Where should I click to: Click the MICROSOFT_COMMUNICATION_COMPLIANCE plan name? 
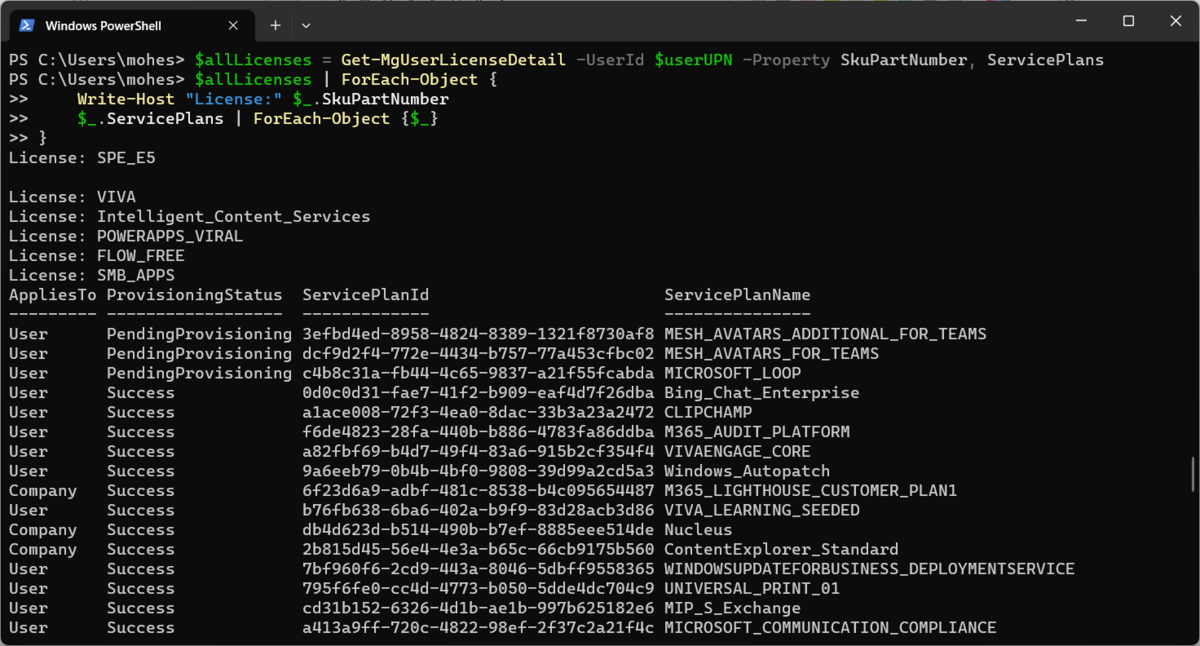830,628
